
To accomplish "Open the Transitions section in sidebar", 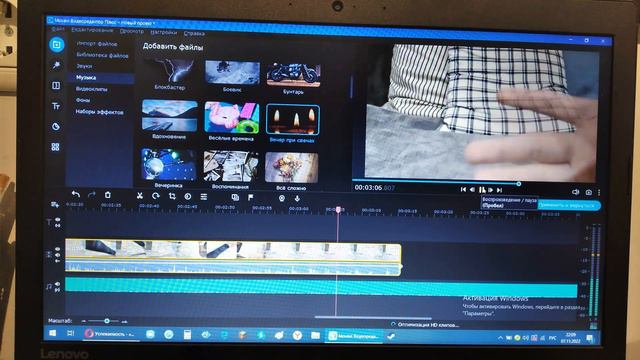I will [56, 85].
